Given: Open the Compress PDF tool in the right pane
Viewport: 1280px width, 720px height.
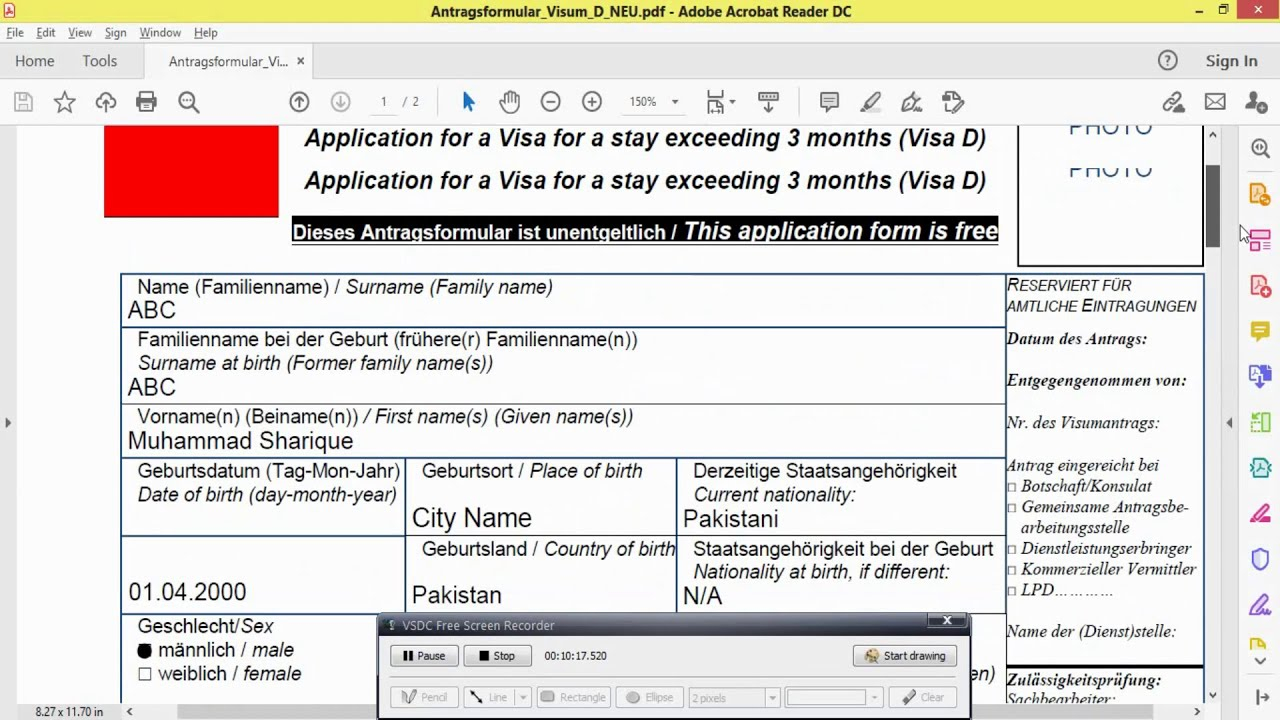Looking at the screenshot, I should [x=1260, y=467].
